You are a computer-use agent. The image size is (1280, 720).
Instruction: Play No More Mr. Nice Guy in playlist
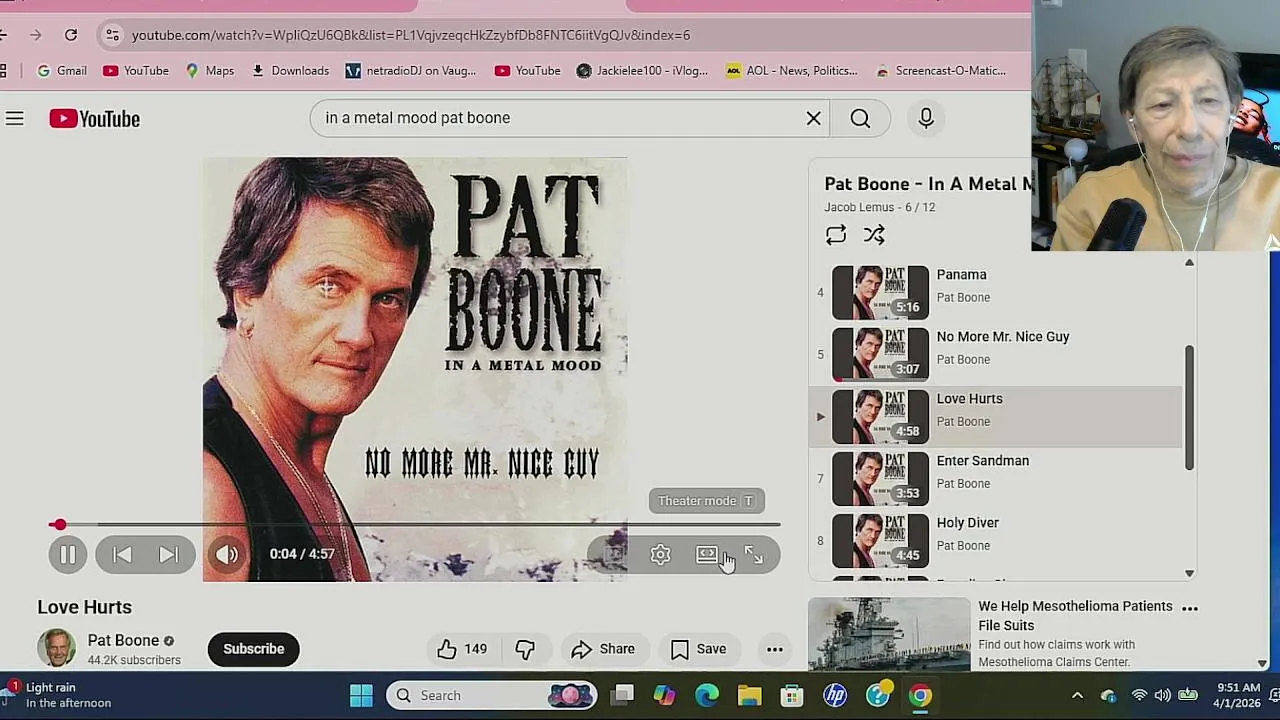coord(997,354)
